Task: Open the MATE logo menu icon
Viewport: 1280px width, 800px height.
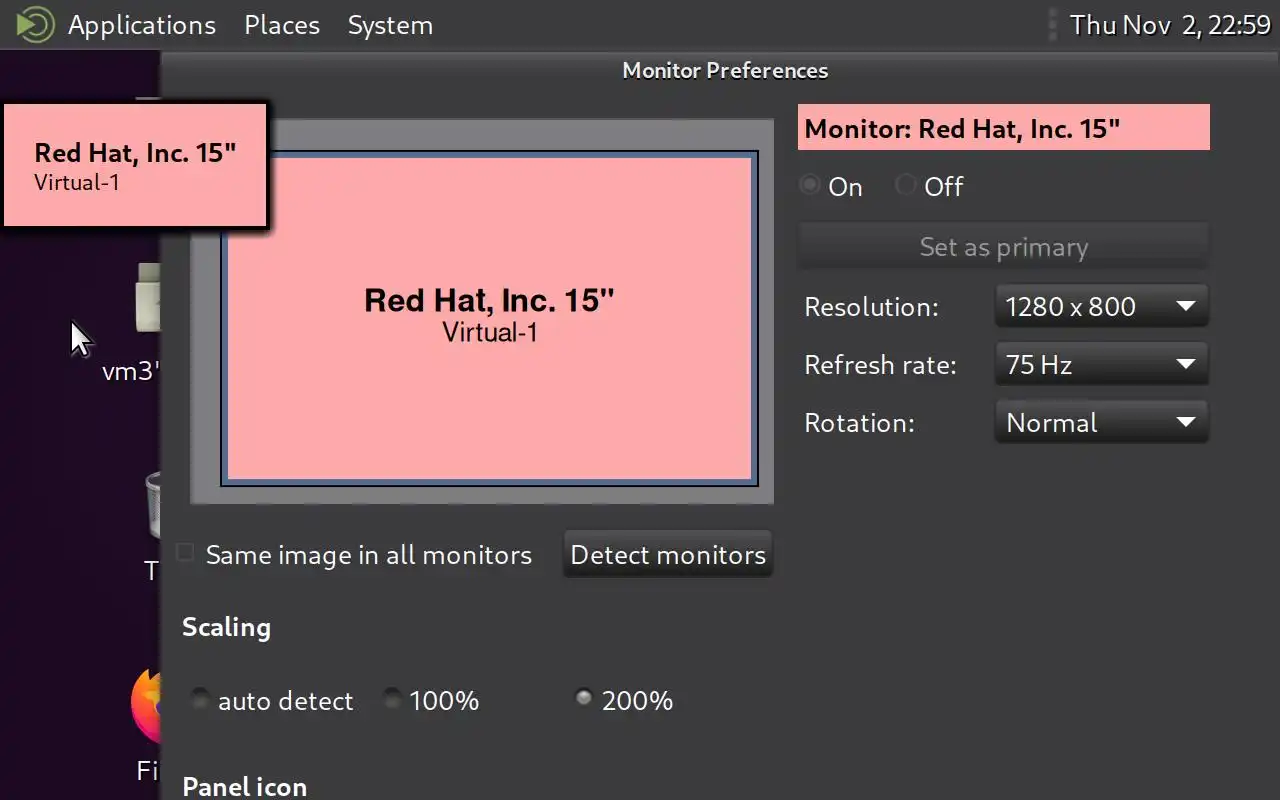Action: click(x=34, y=24)
